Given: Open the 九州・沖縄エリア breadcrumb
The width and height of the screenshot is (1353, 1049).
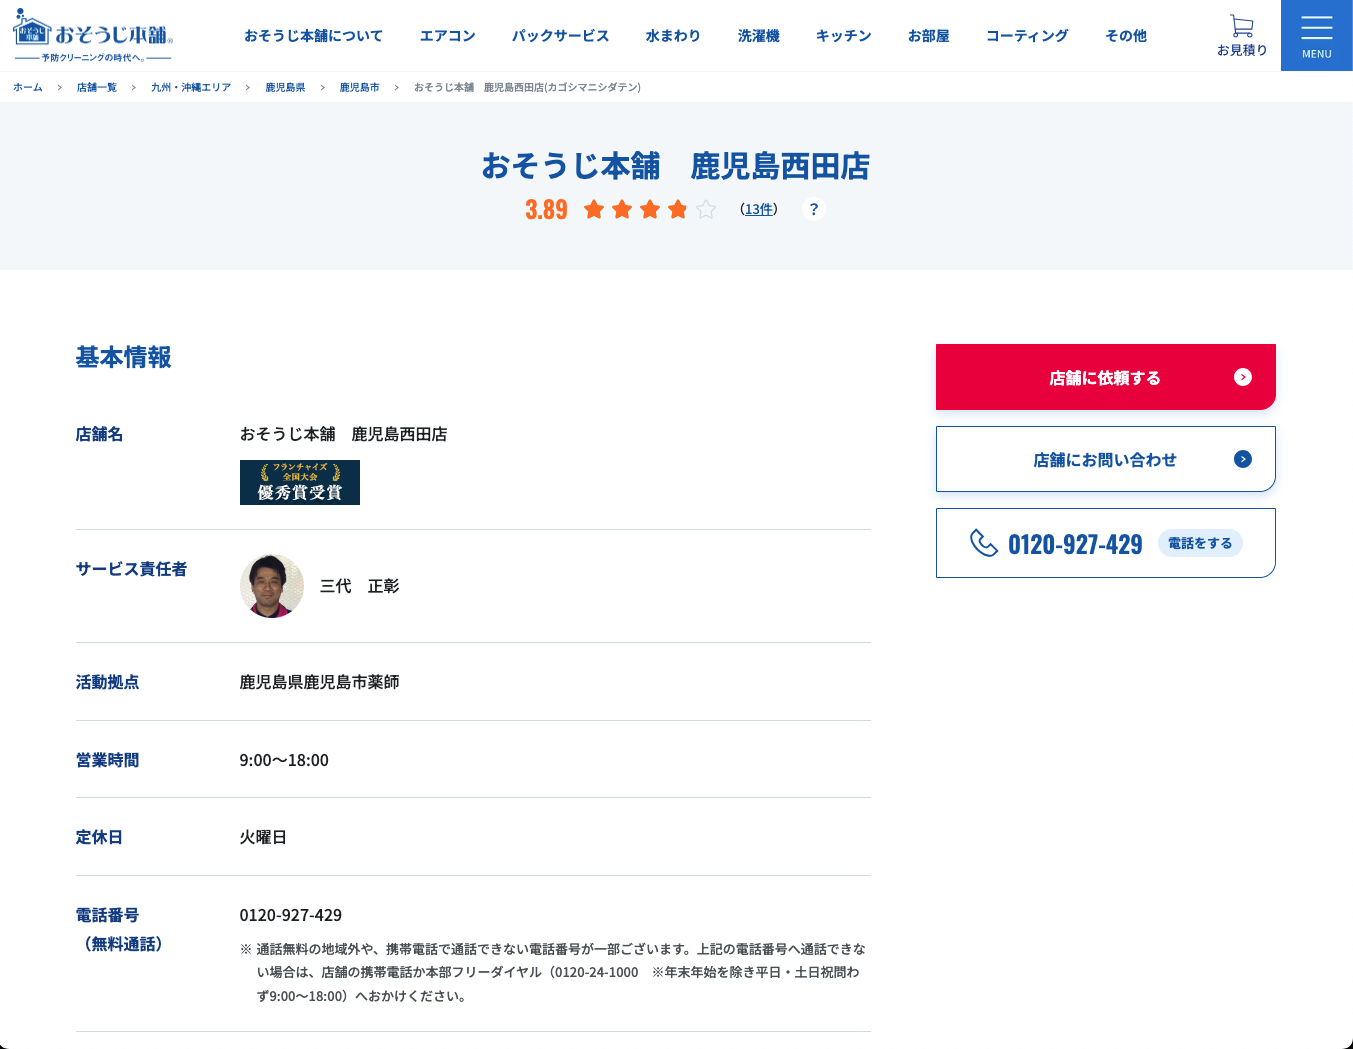Looking at the screenshot, I should [191, 88].
